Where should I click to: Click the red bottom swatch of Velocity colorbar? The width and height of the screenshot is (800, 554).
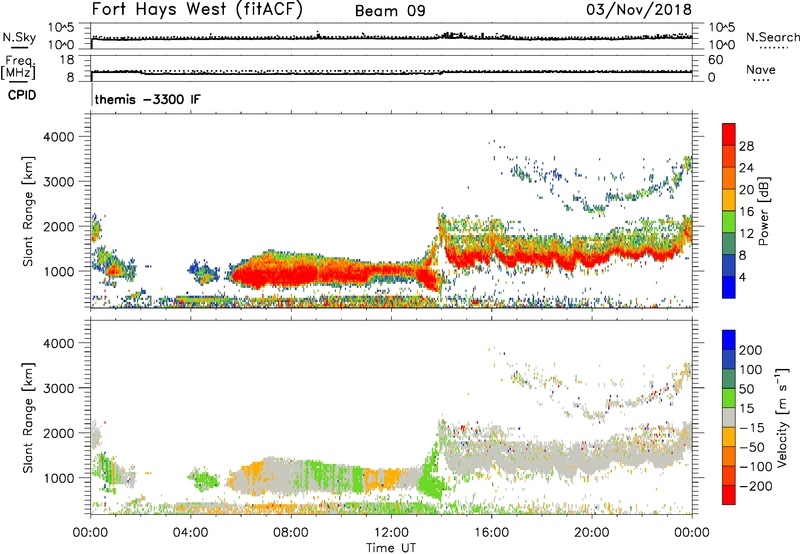point(729,495)
